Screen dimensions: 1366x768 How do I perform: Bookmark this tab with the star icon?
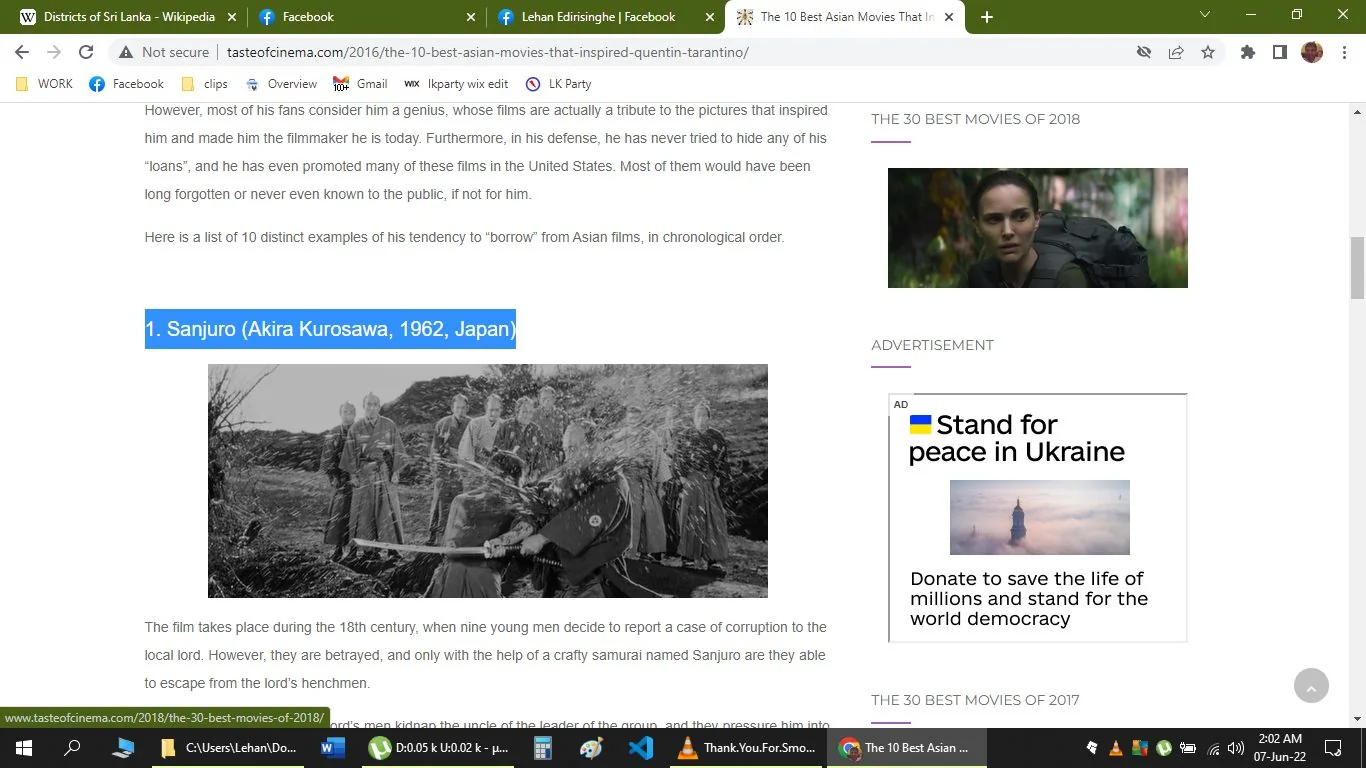[1208, 52]
